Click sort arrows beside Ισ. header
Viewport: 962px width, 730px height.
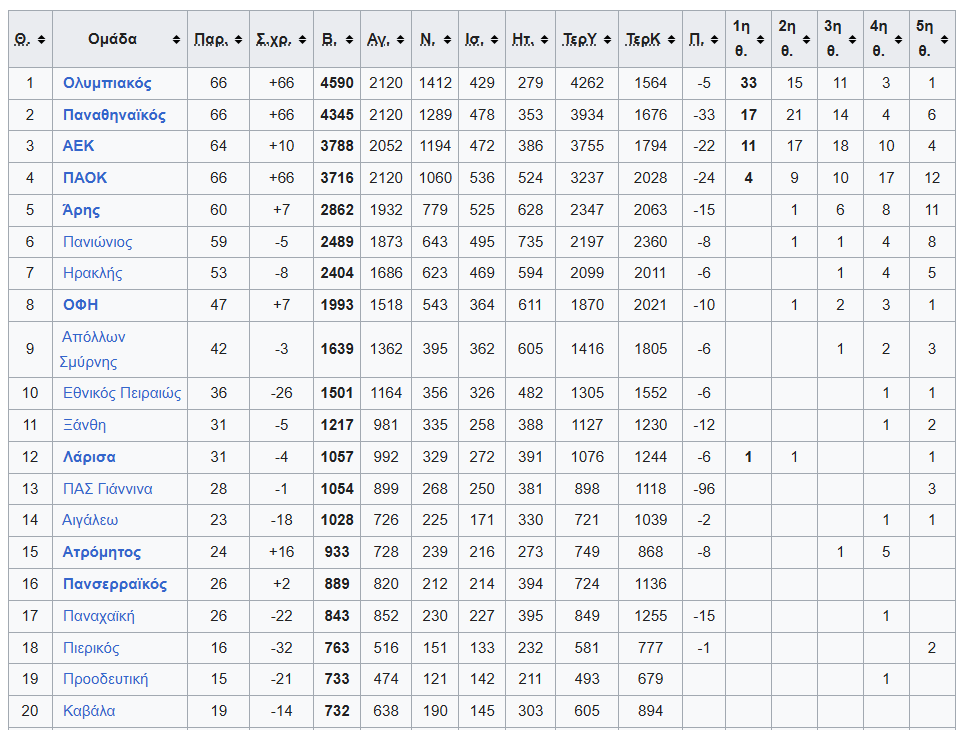493,40
